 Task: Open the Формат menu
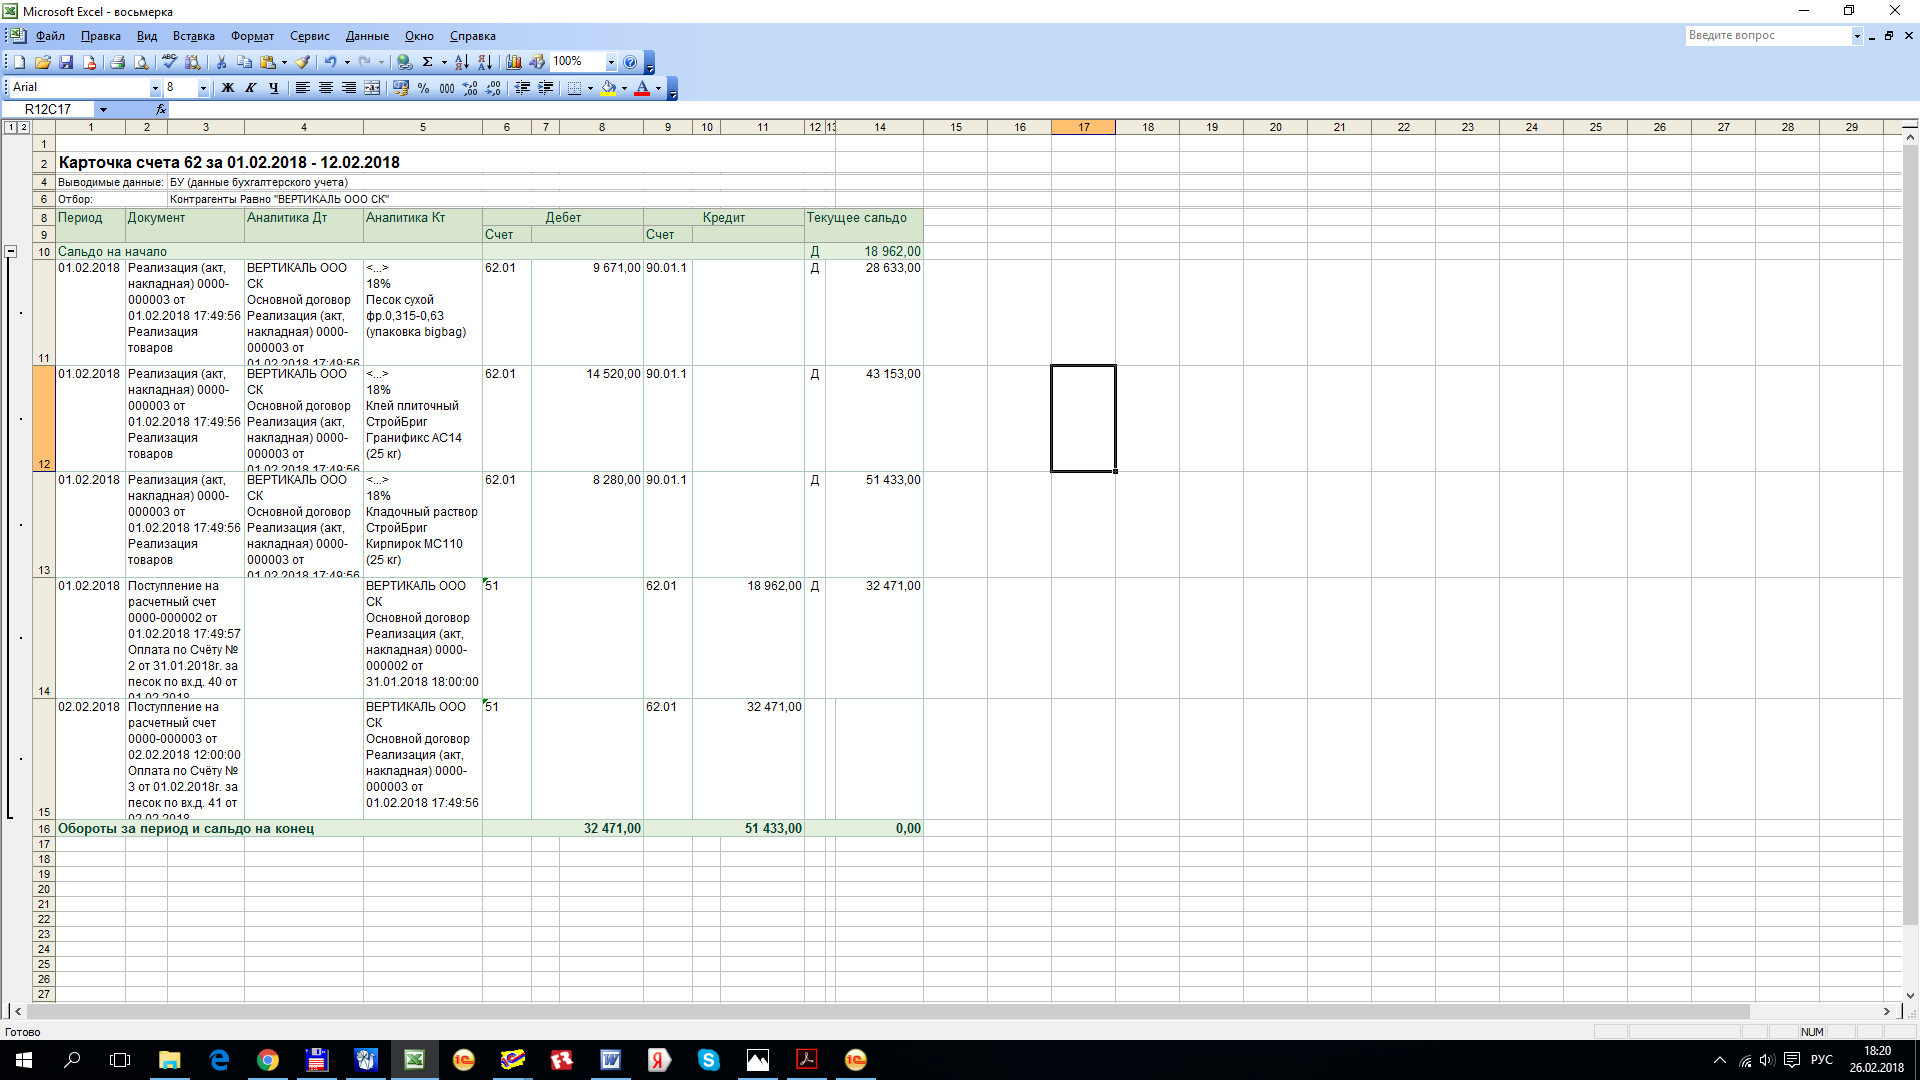click(252, 36)
